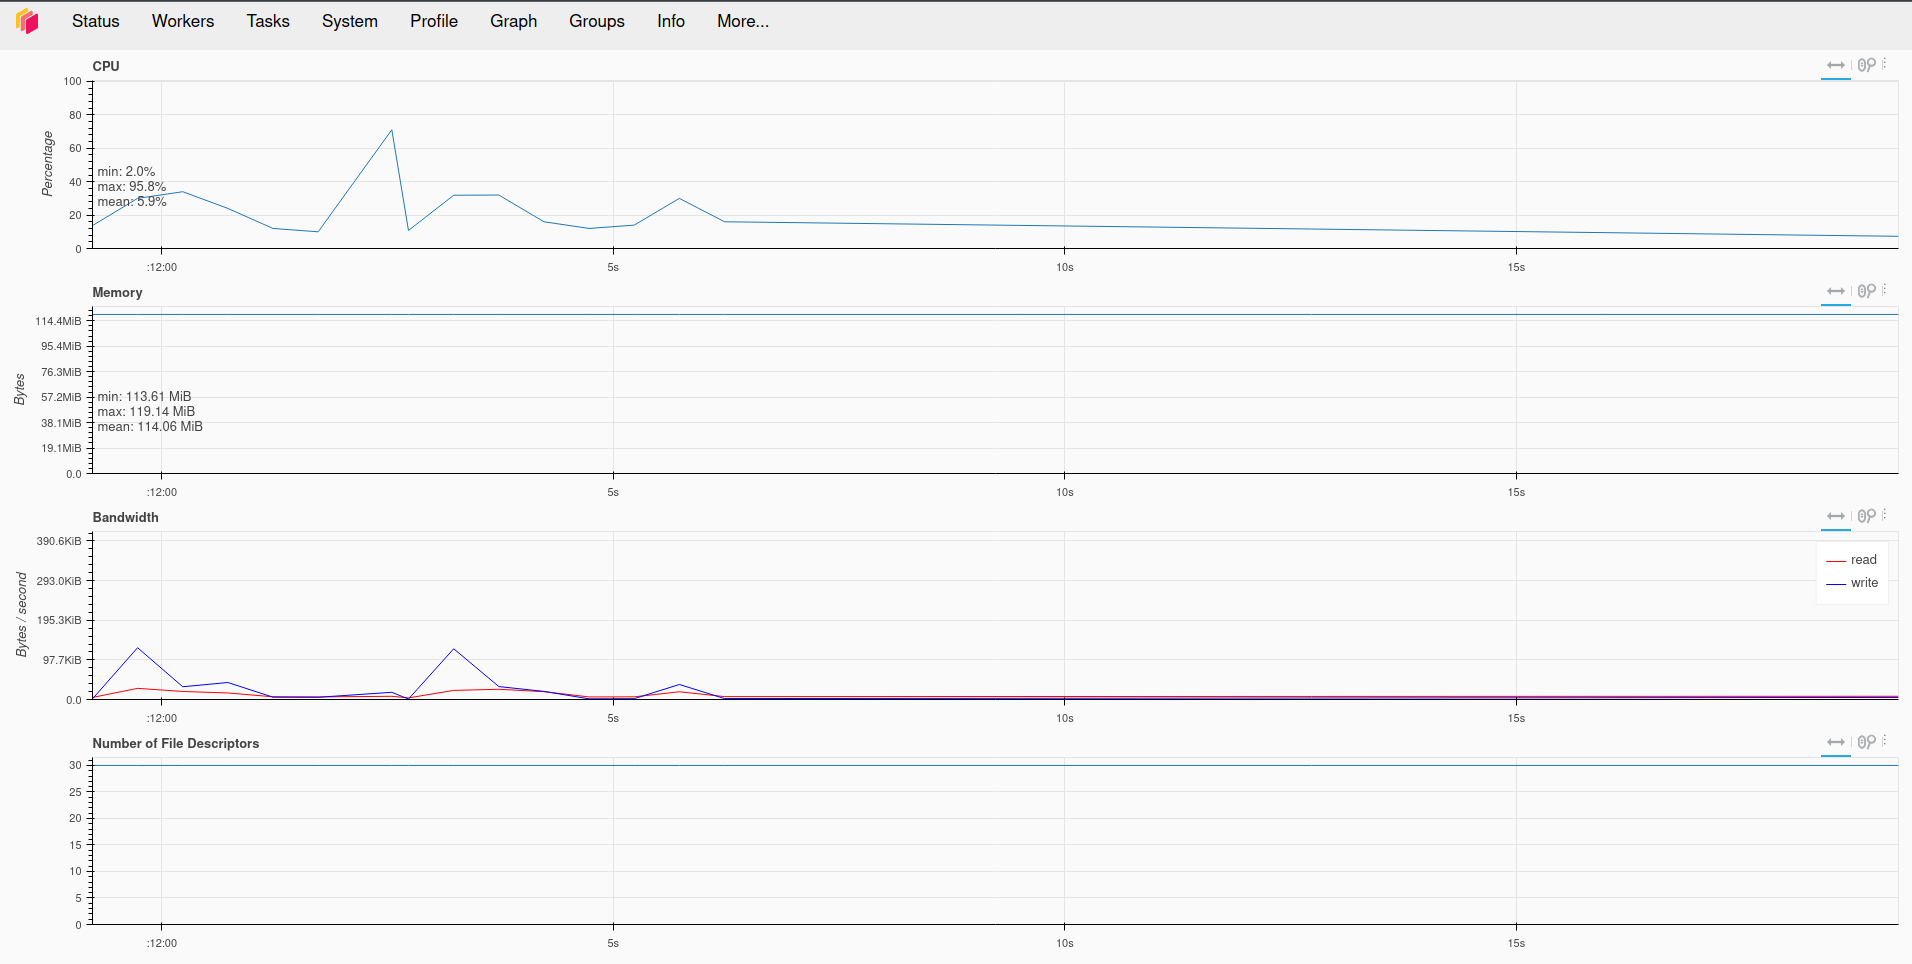
Task: Click the red read line swatch in legend
Action: tap(1835, 561)
